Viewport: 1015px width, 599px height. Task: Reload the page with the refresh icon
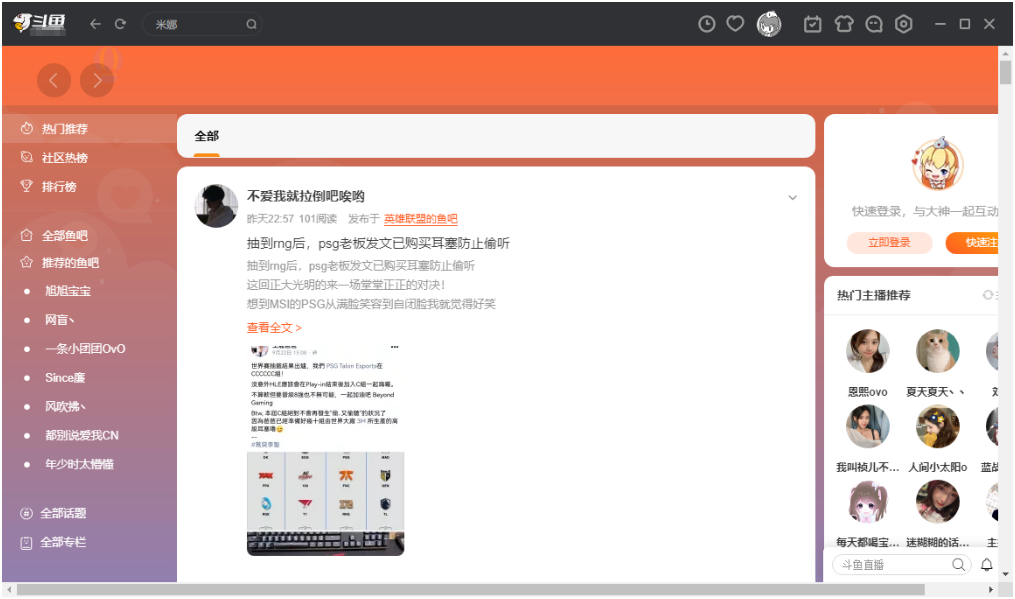click(x=120, y=24)
